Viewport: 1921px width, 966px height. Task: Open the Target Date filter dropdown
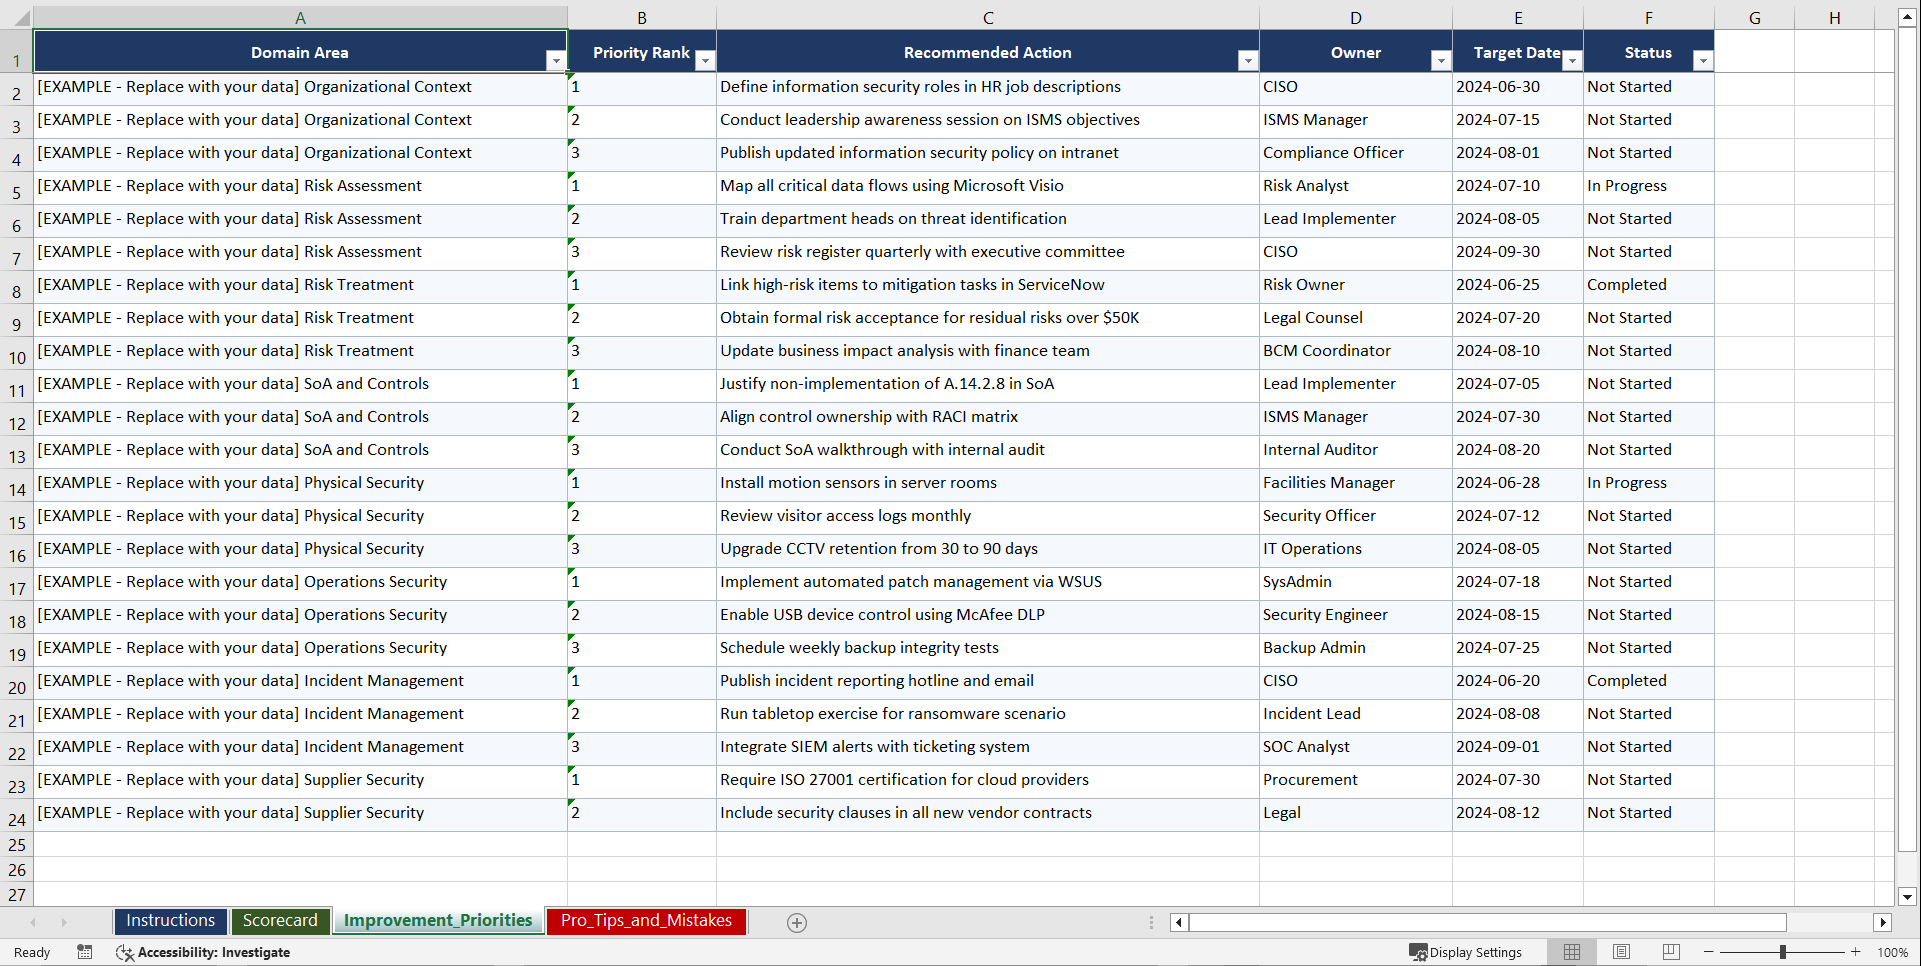[x=1572, y=60]
